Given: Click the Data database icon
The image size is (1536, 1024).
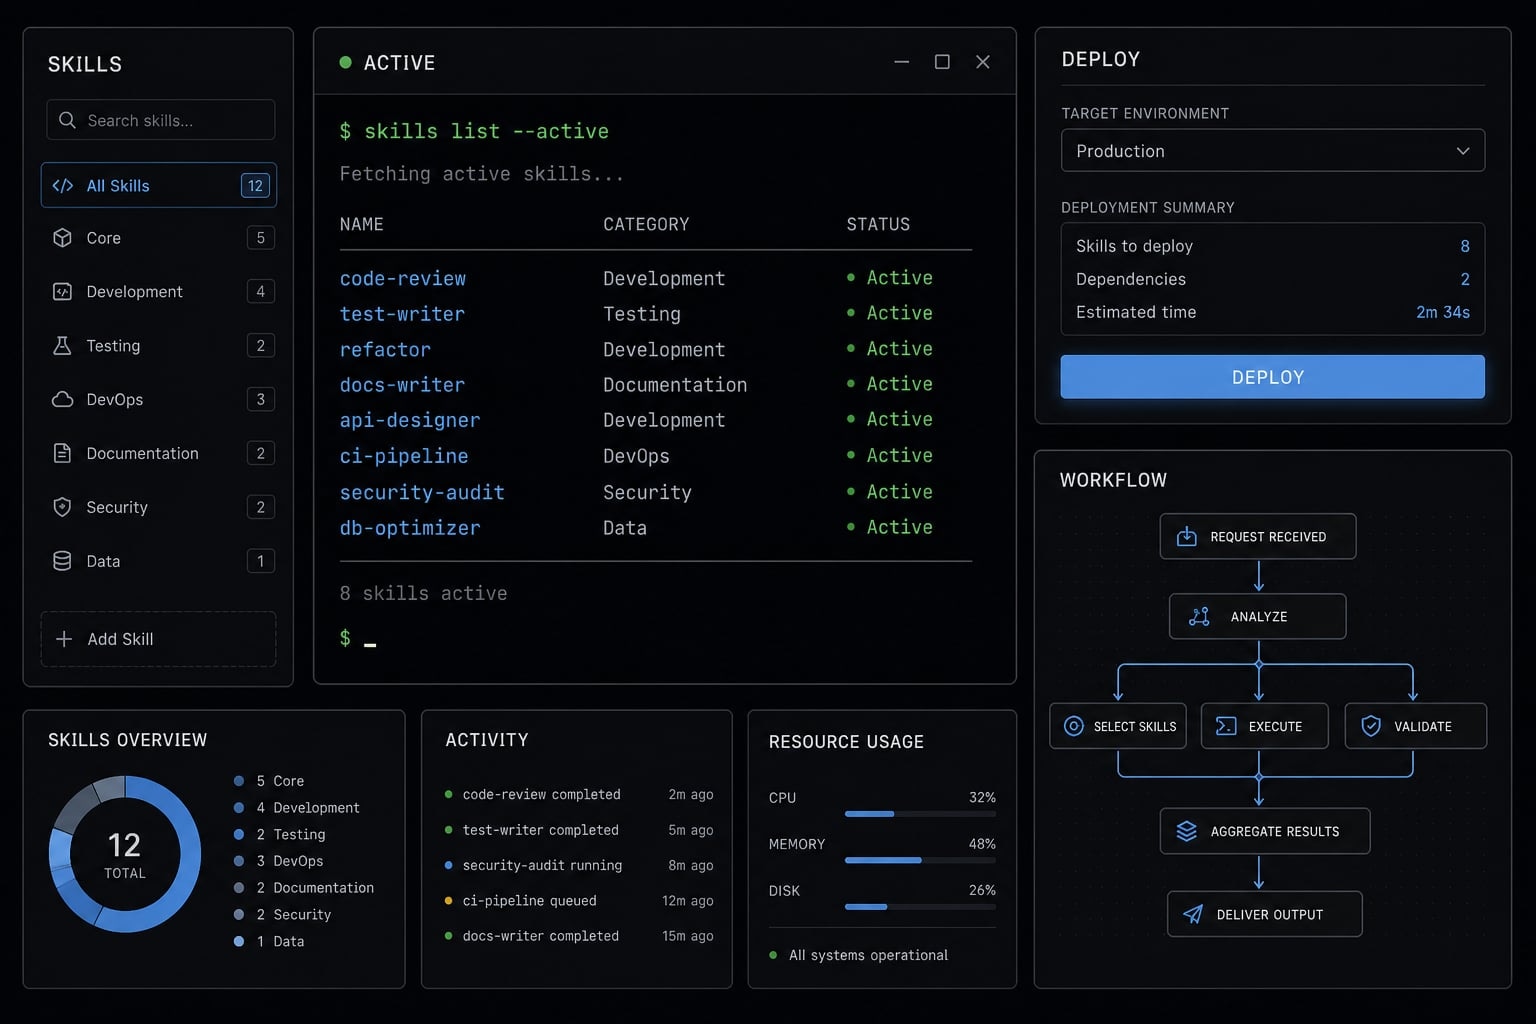Looking at the screenshot, I should (x=62, y=561).
